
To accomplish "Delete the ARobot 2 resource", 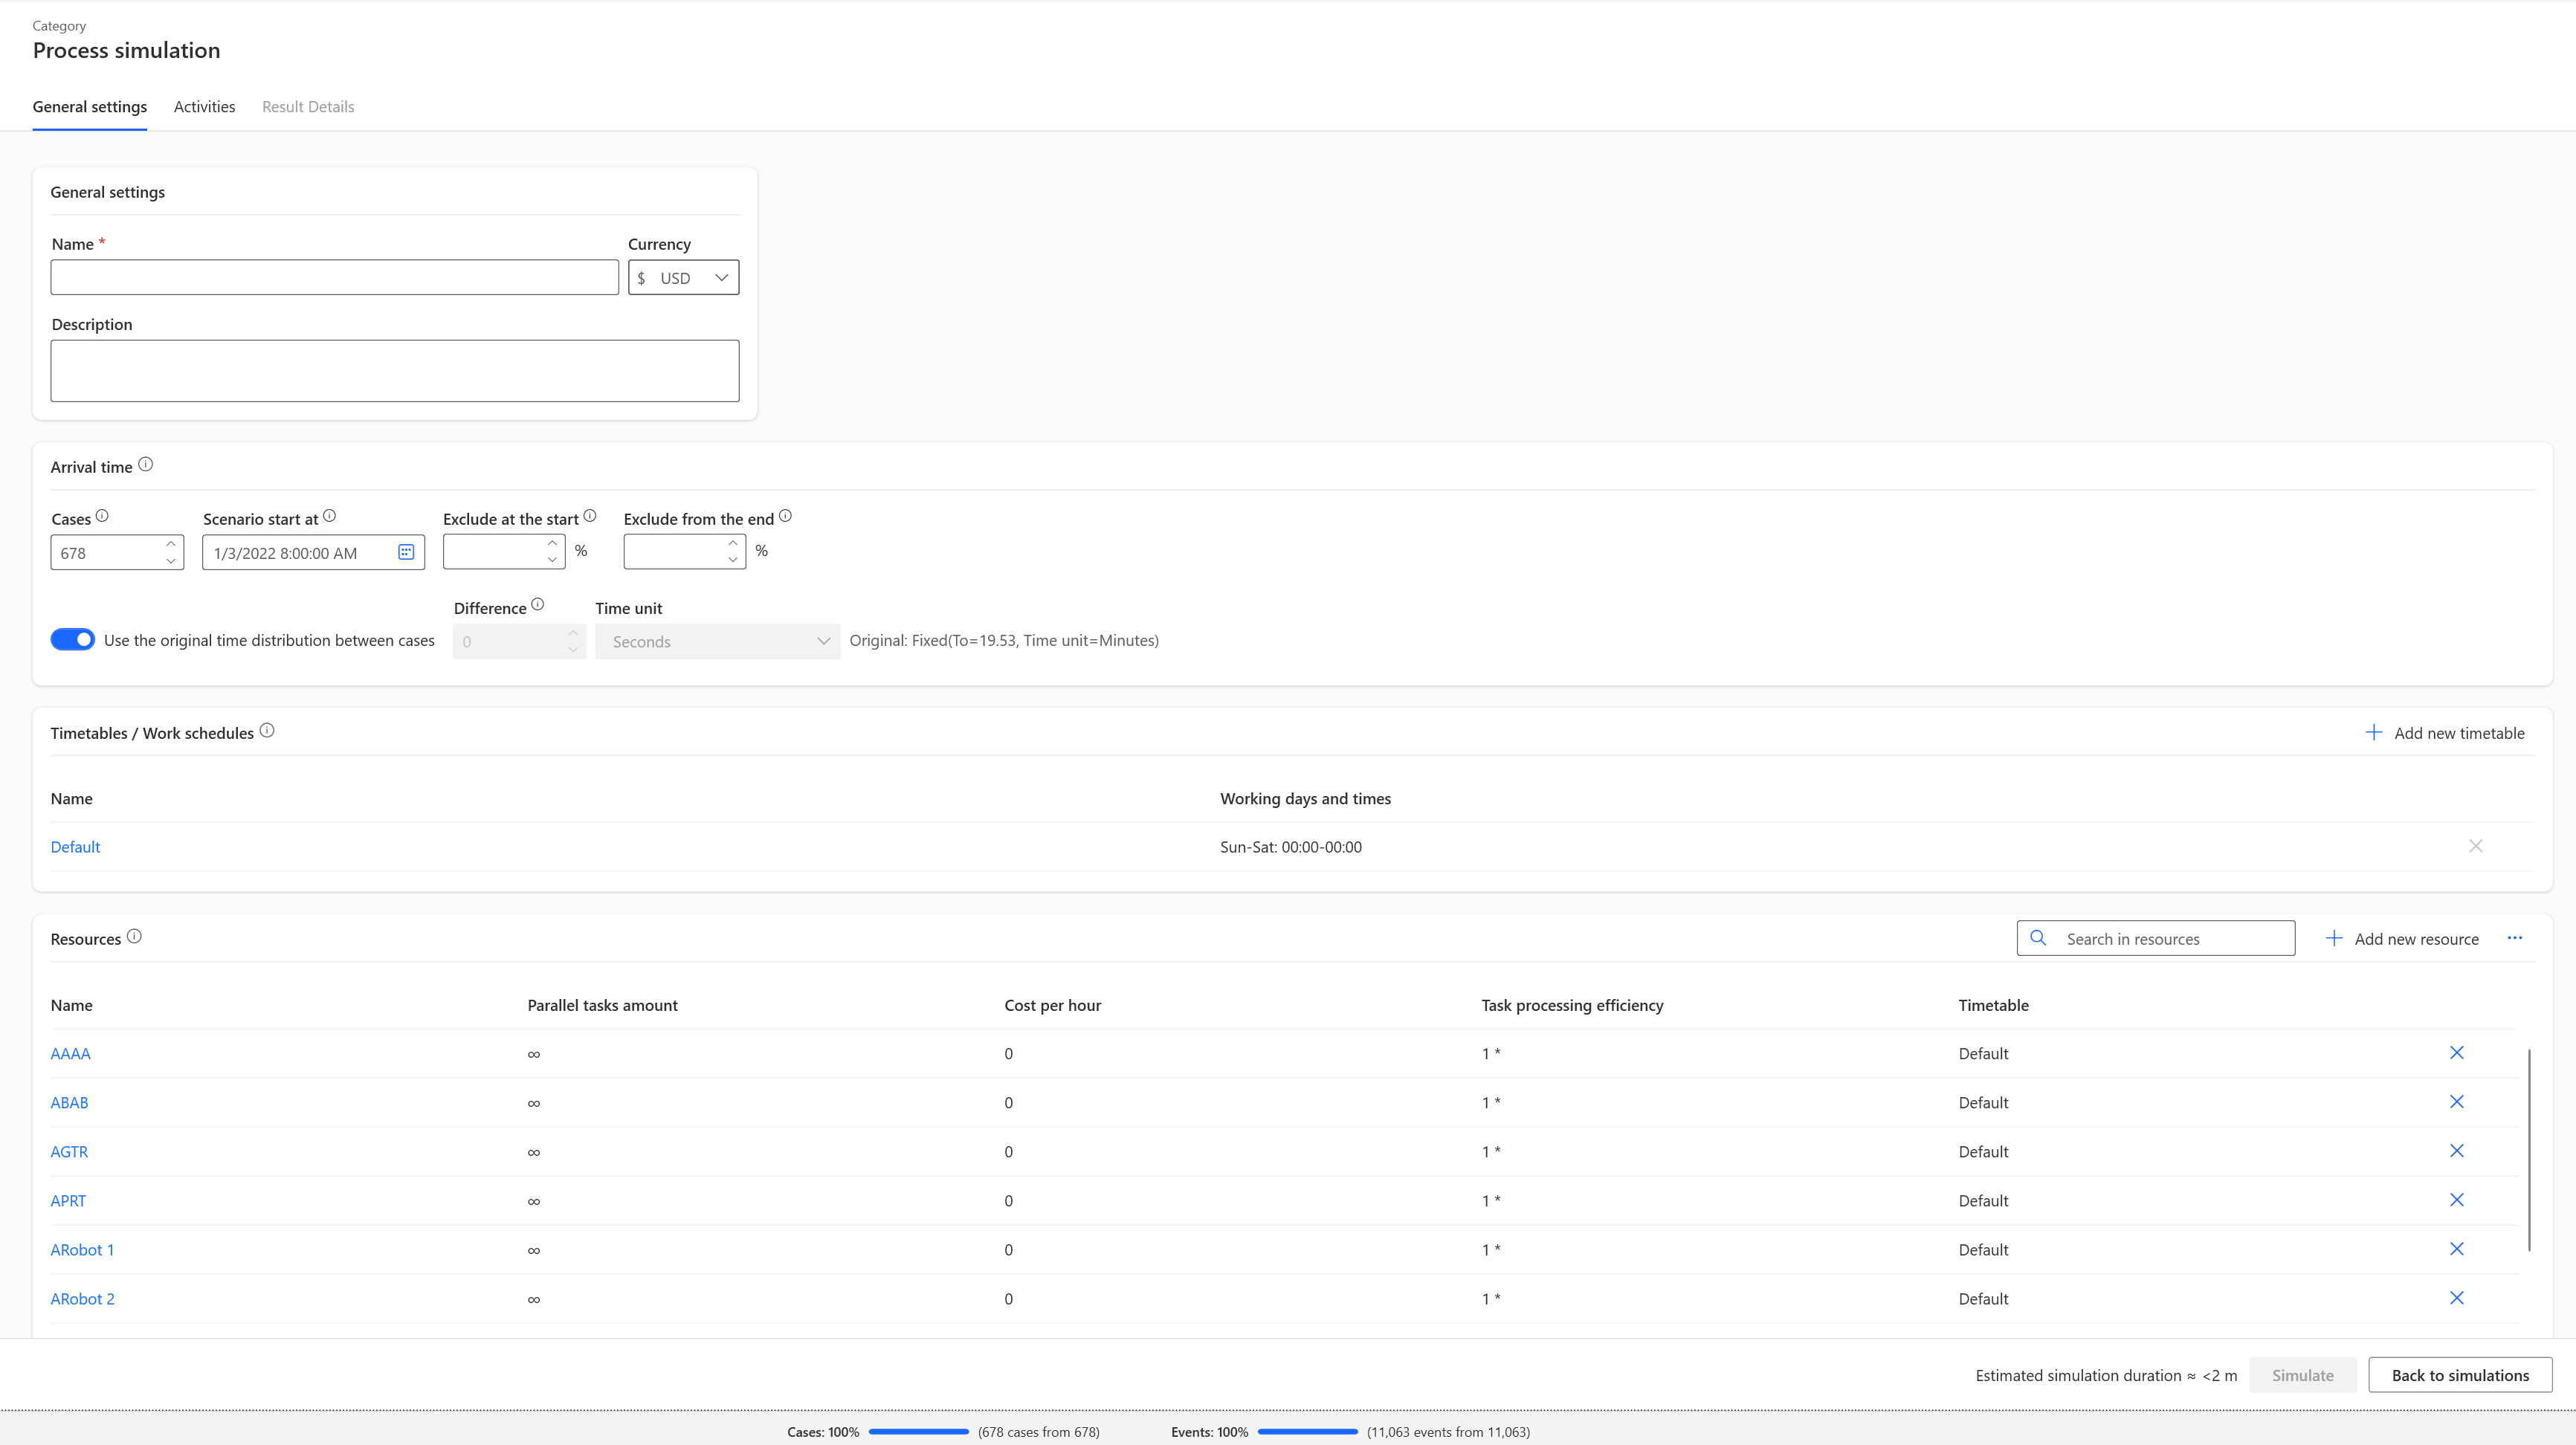I will [x=2456, y=1298].
